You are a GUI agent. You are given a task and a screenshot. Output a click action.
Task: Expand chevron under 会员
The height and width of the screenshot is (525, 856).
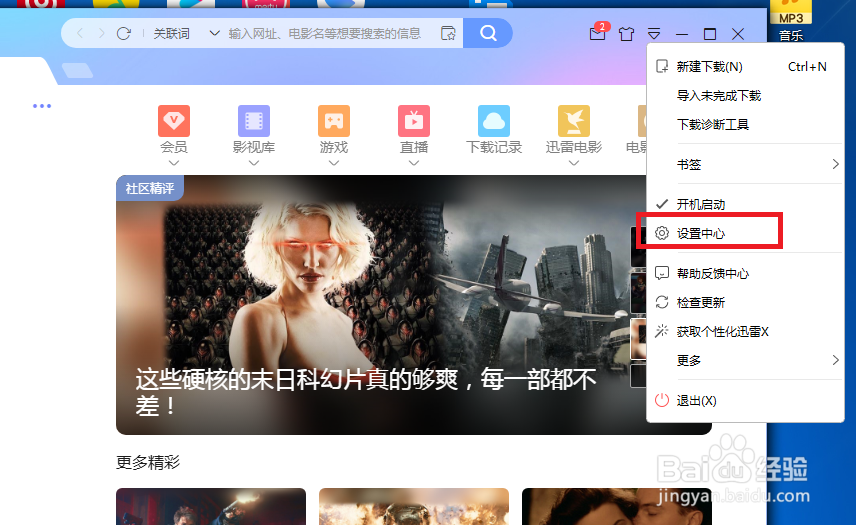pos(174,163)
